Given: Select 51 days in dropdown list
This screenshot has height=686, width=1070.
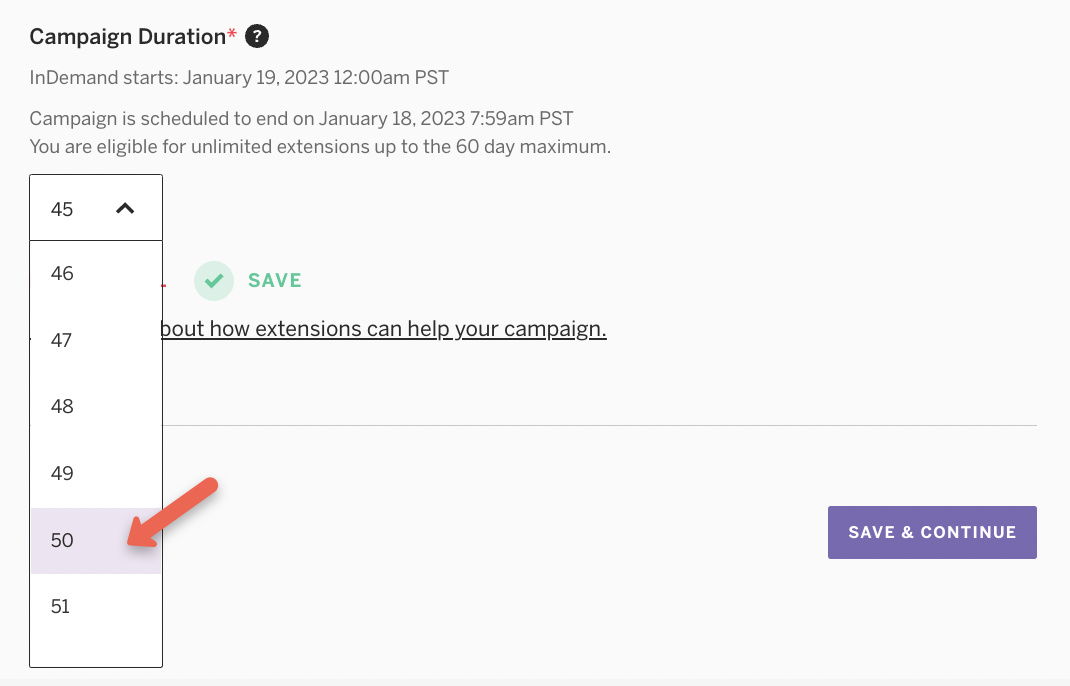Looking at the screenshot, I should pyautogui.click(x=62, y=606).
